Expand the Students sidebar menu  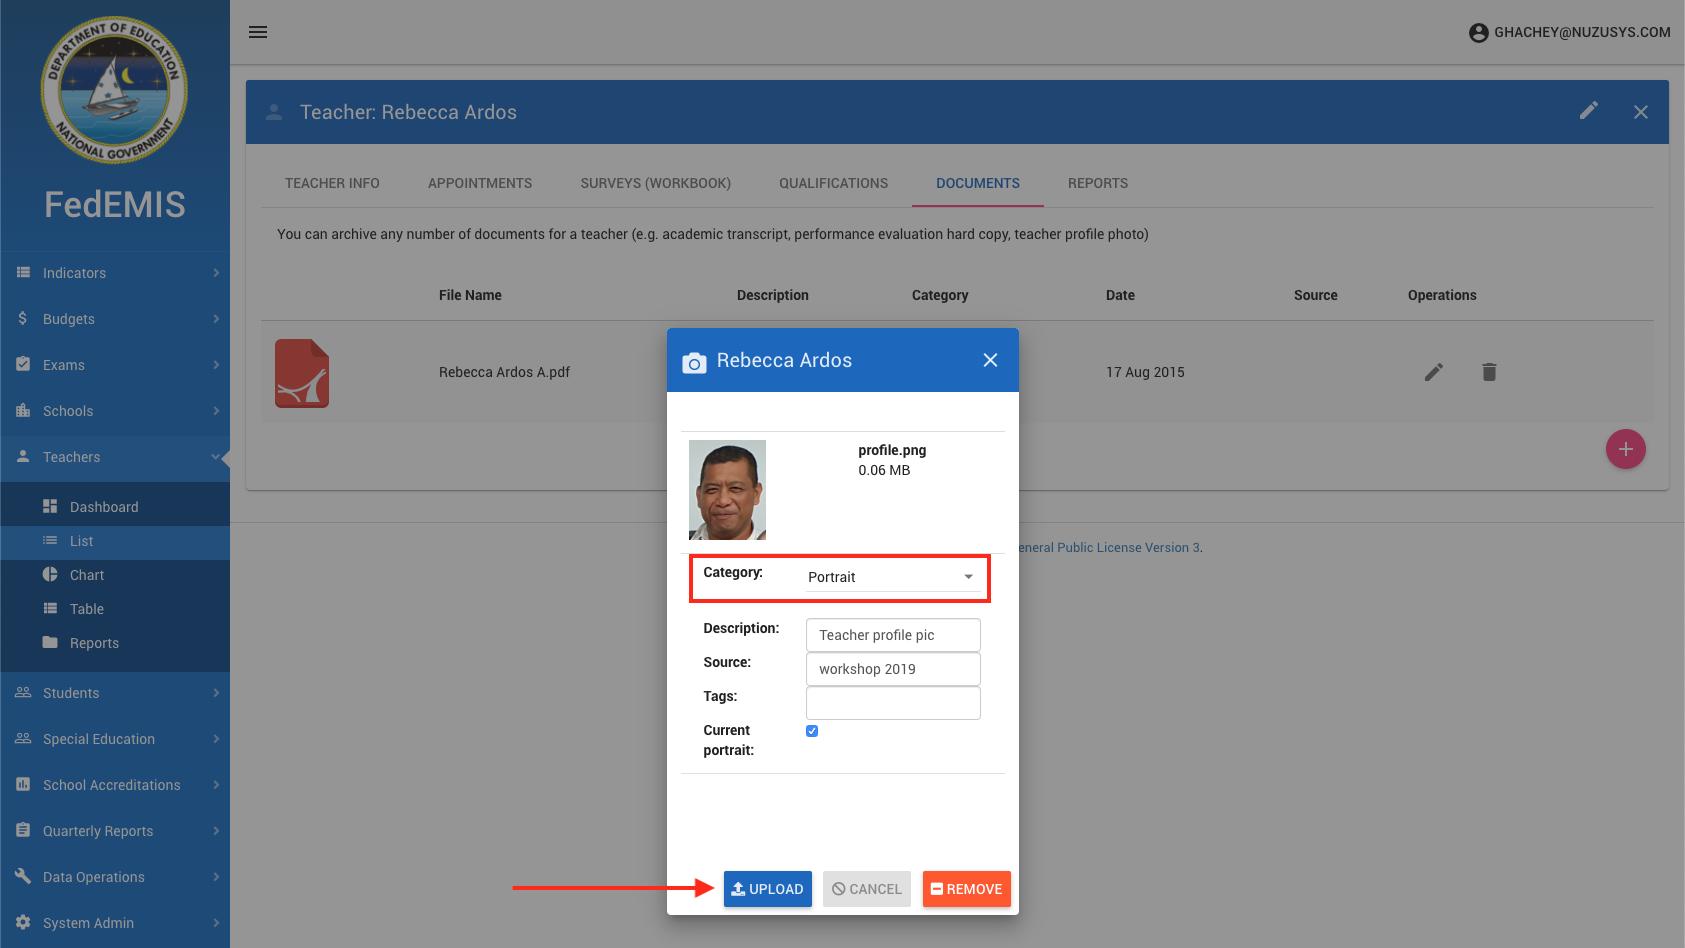click(115, 693)
